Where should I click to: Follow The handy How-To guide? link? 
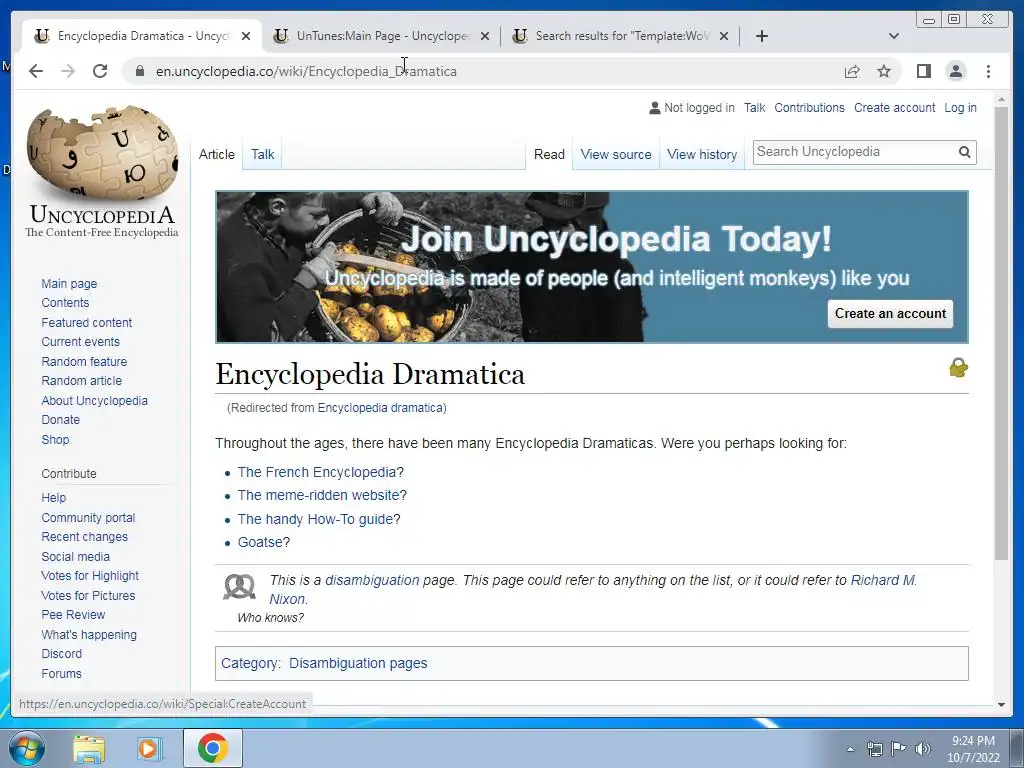click(x=319, y=519)
